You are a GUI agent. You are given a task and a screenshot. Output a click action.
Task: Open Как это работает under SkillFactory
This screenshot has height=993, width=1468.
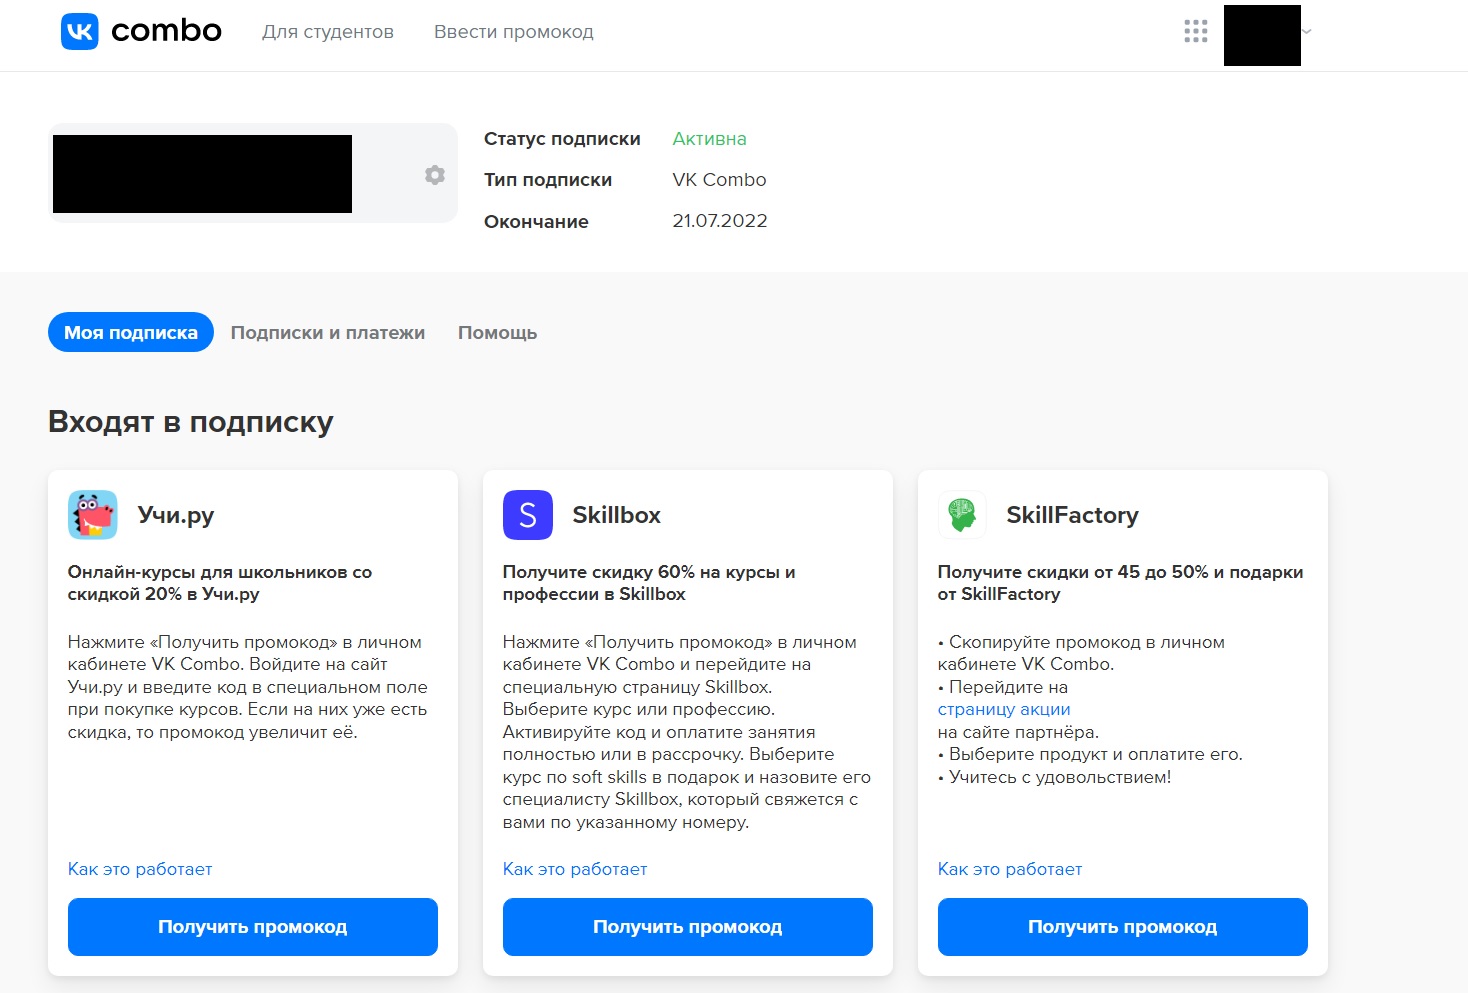(1010, 869)
